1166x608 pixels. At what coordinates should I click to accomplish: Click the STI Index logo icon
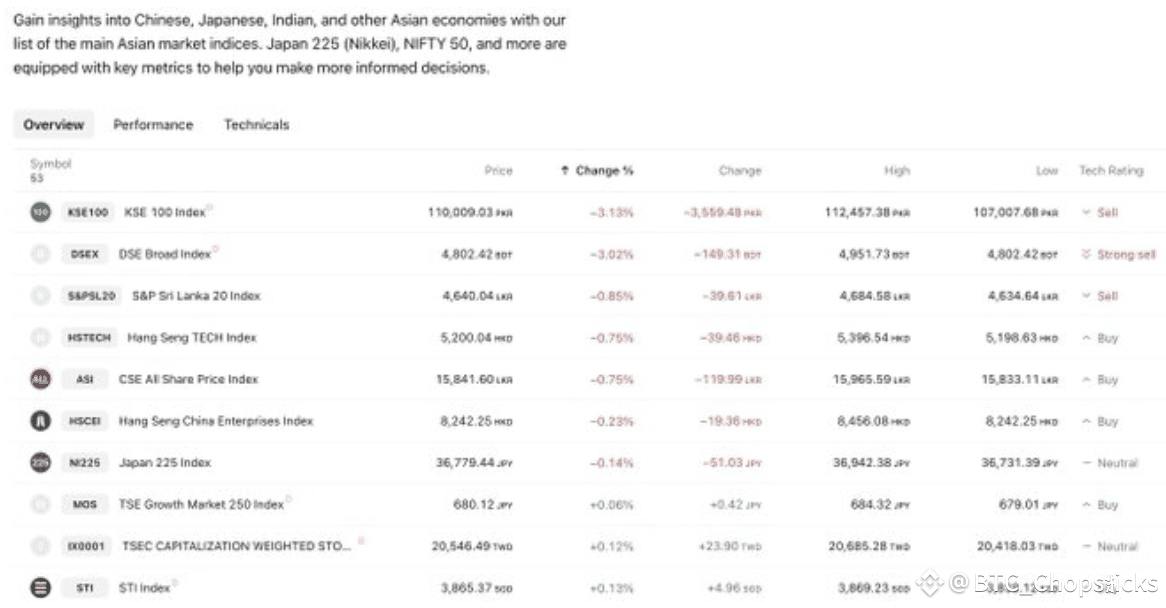(40, 587)
